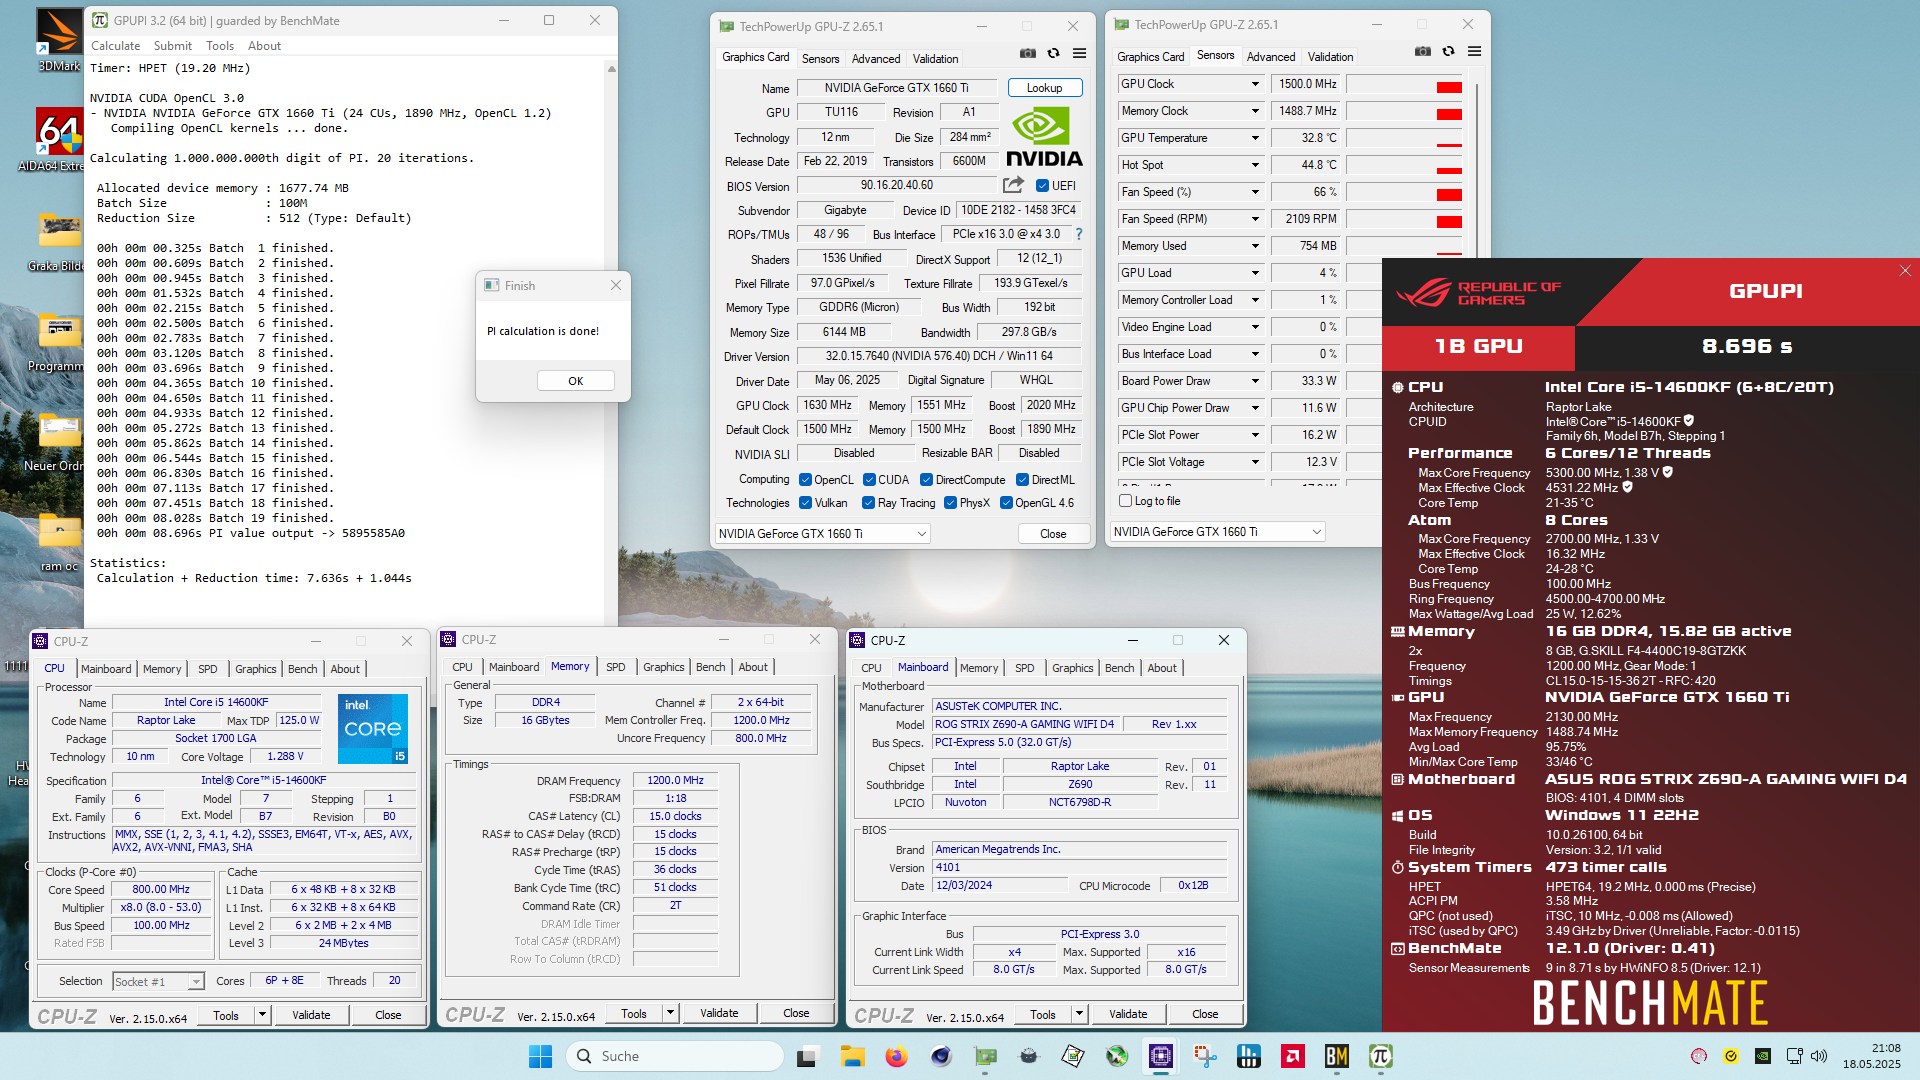Toggle the PhysX checkbox
Screen dimensions: 1920x1080
950,503
